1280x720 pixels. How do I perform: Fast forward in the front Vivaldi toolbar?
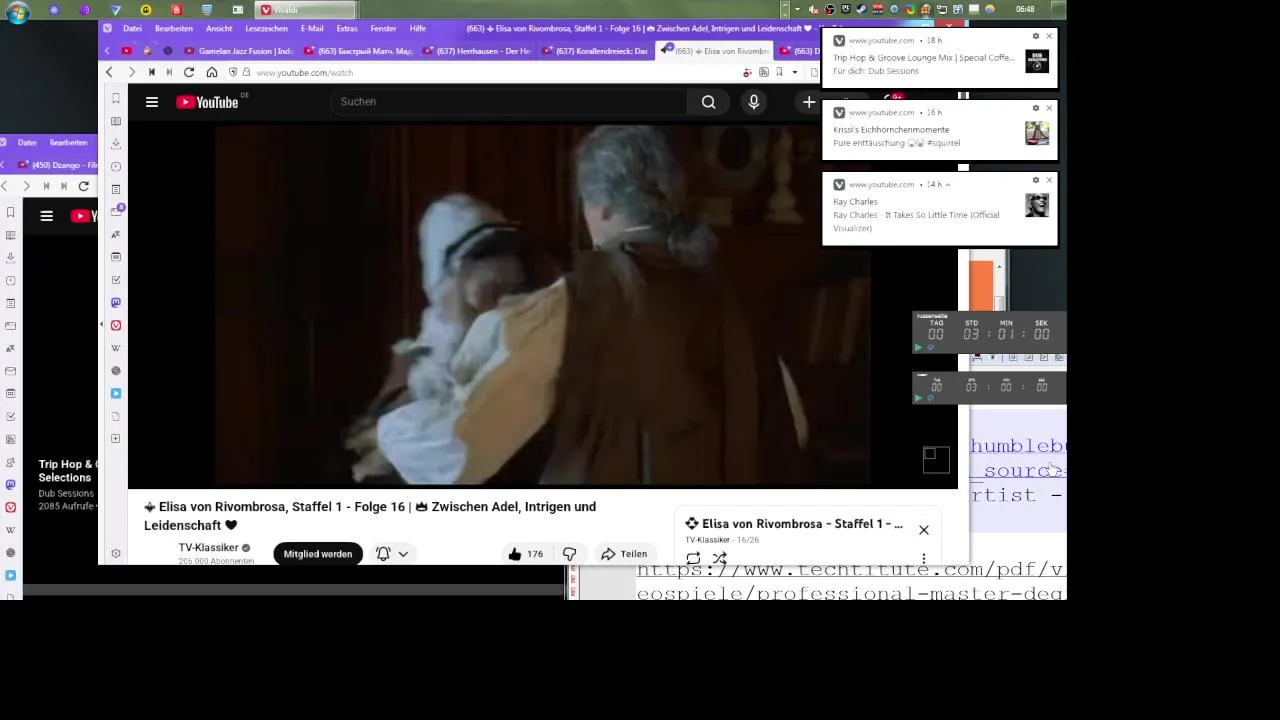(x=169, y=72)
